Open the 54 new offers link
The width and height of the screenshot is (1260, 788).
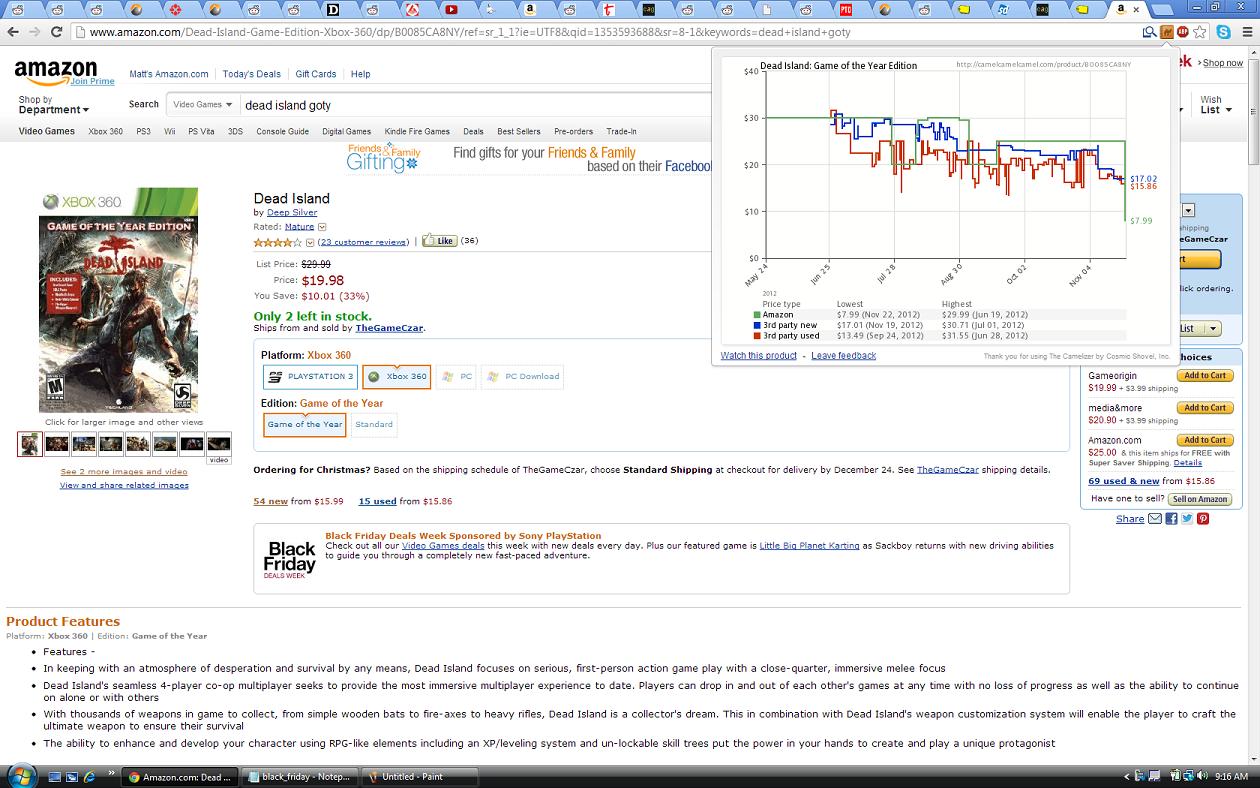[x=271, y=501]
